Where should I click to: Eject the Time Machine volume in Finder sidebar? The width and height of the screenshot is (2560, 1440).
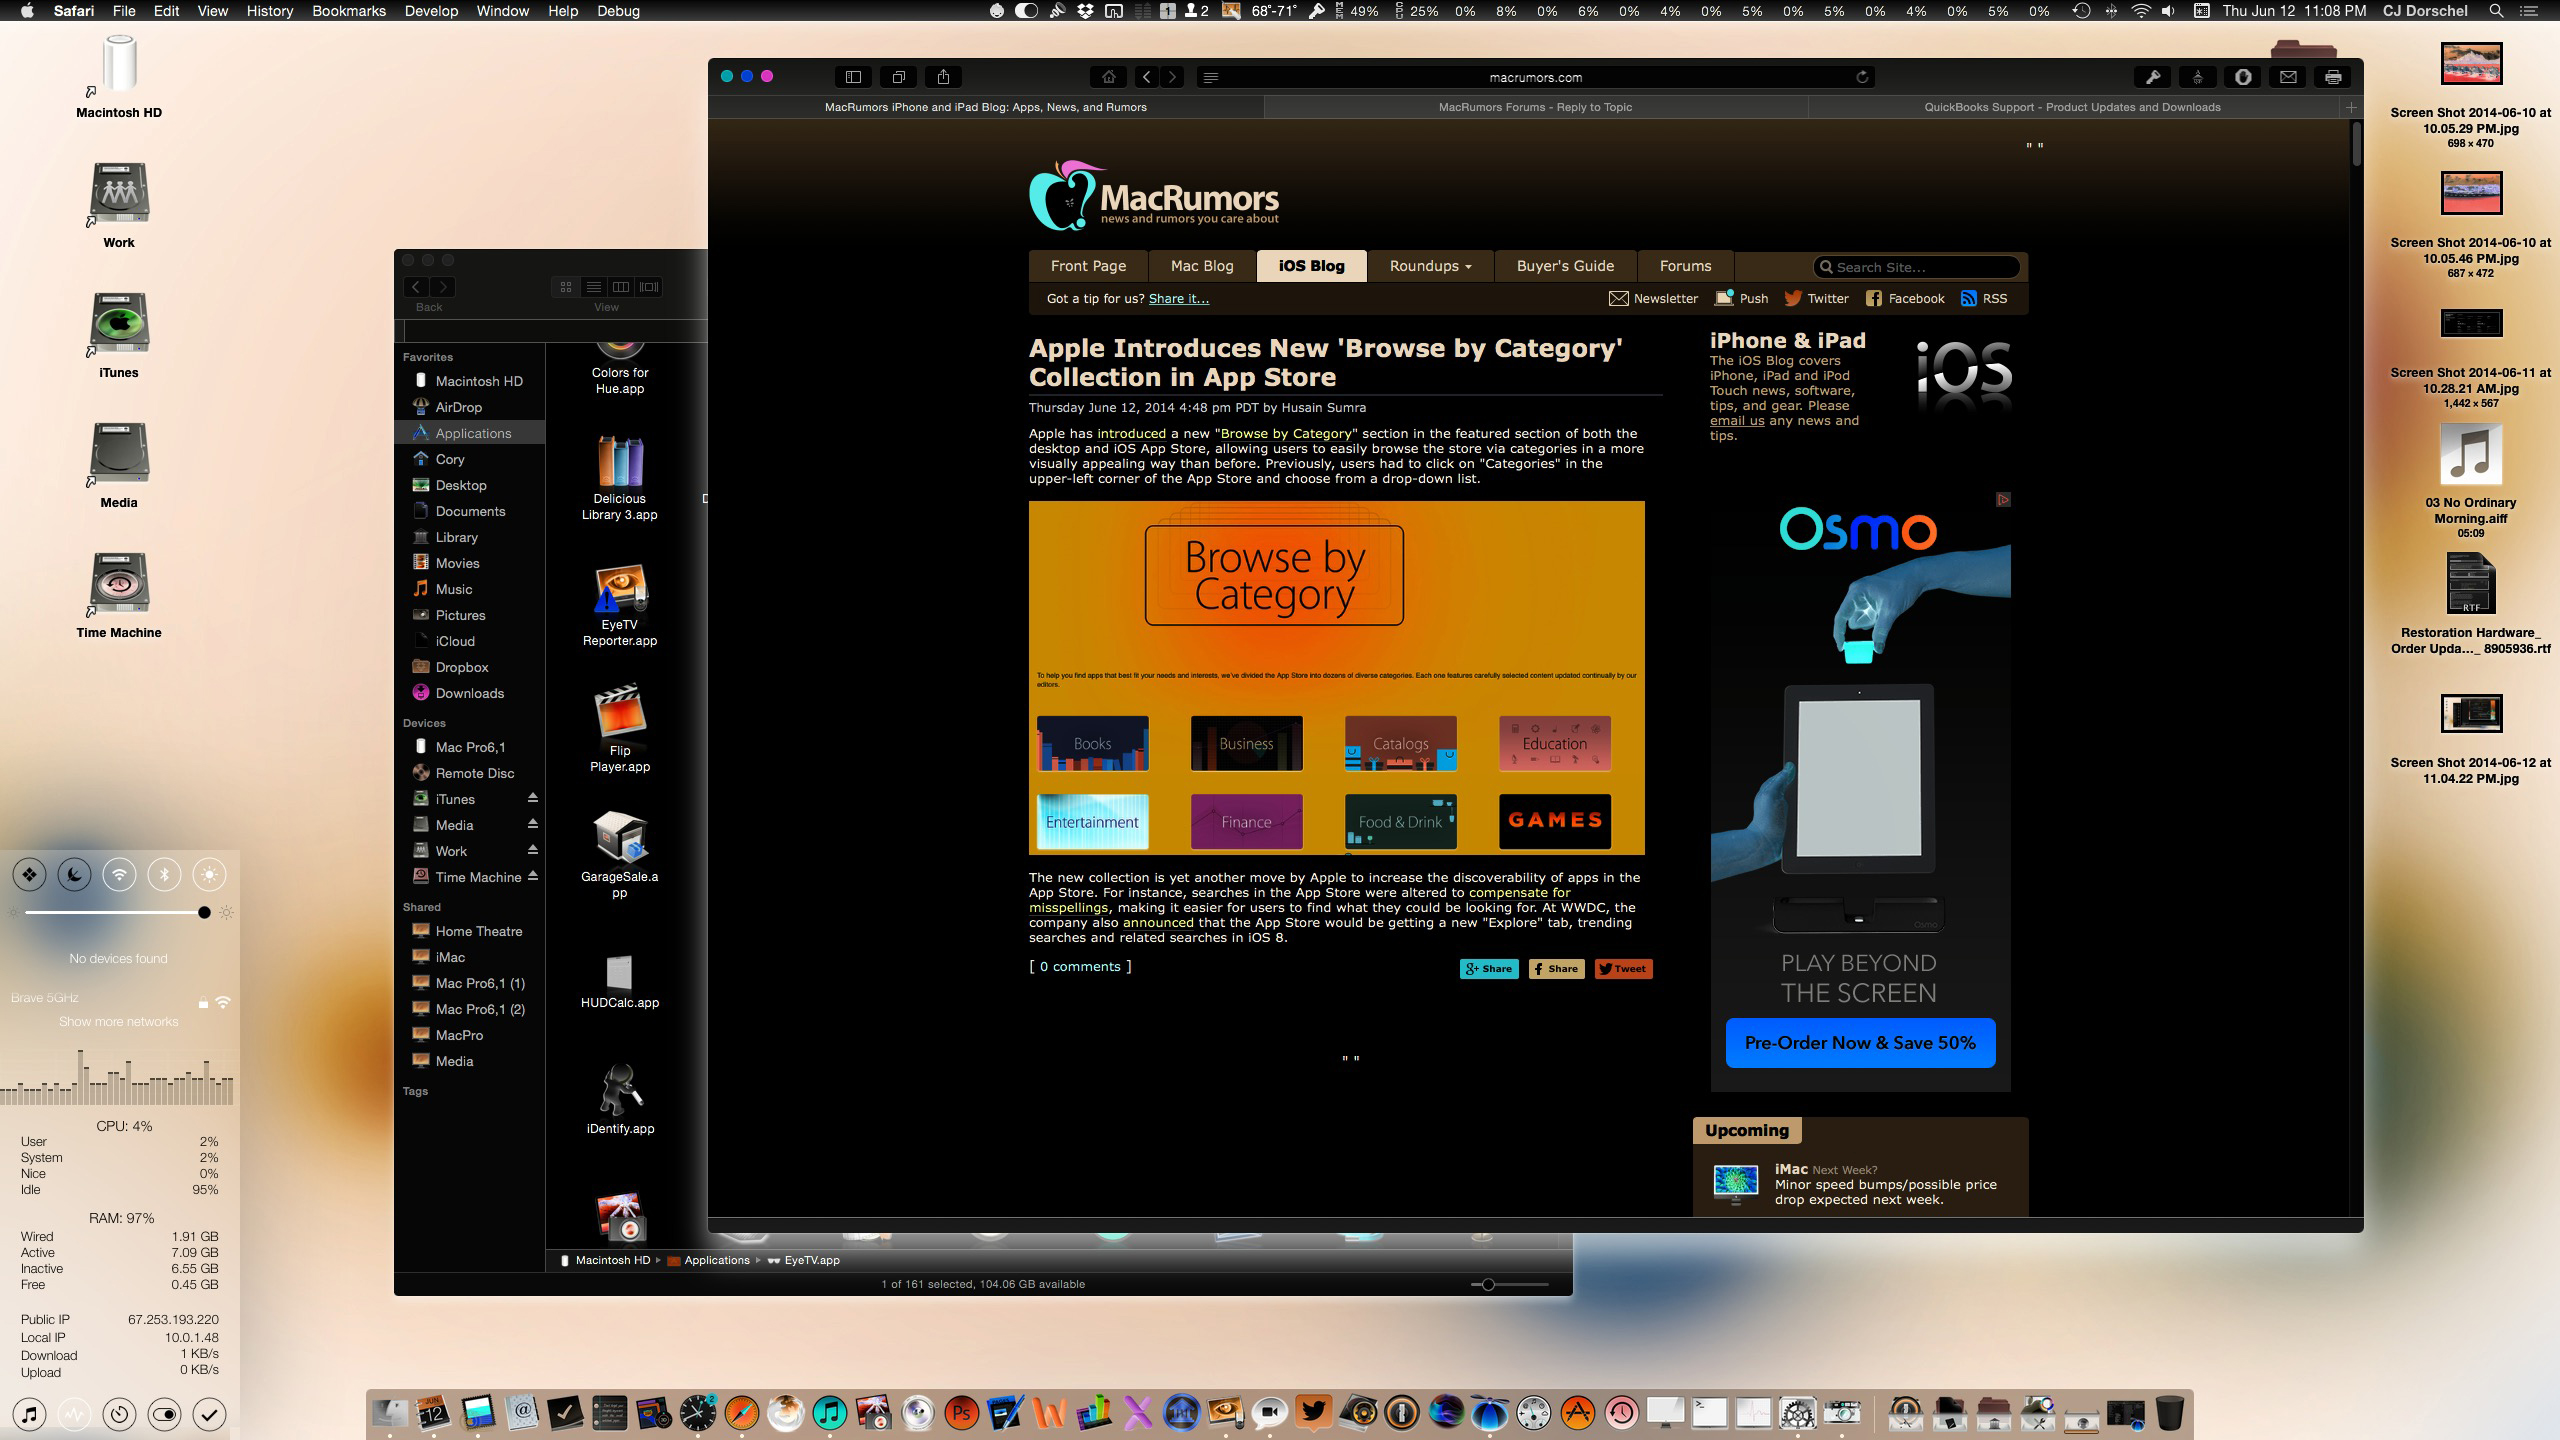click(x=533, y=876)
